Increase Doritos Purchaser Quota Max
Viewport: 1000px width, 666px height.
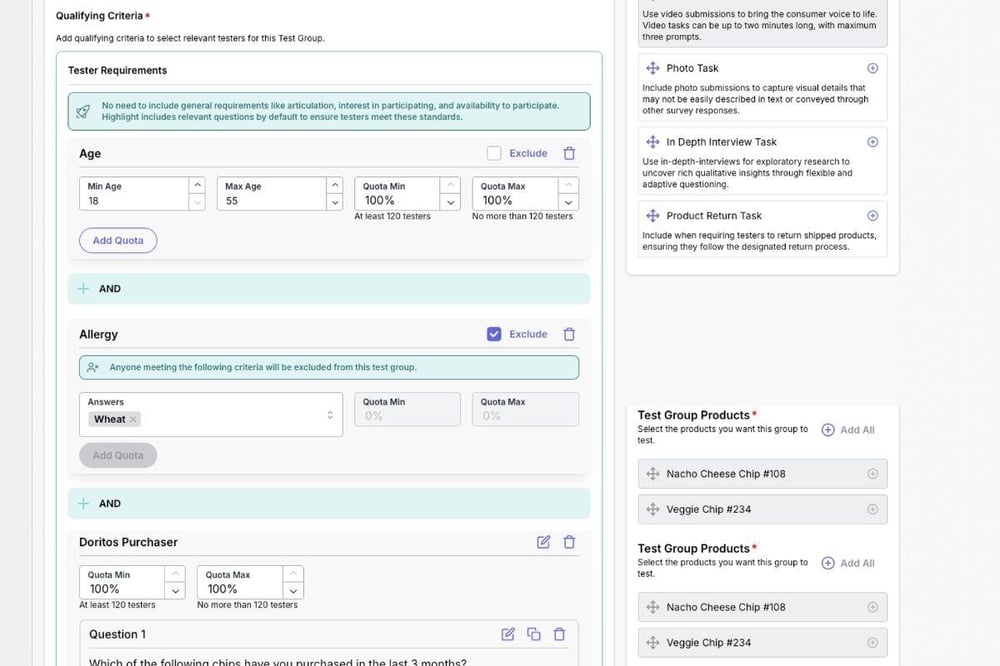(x=293, y=574)
